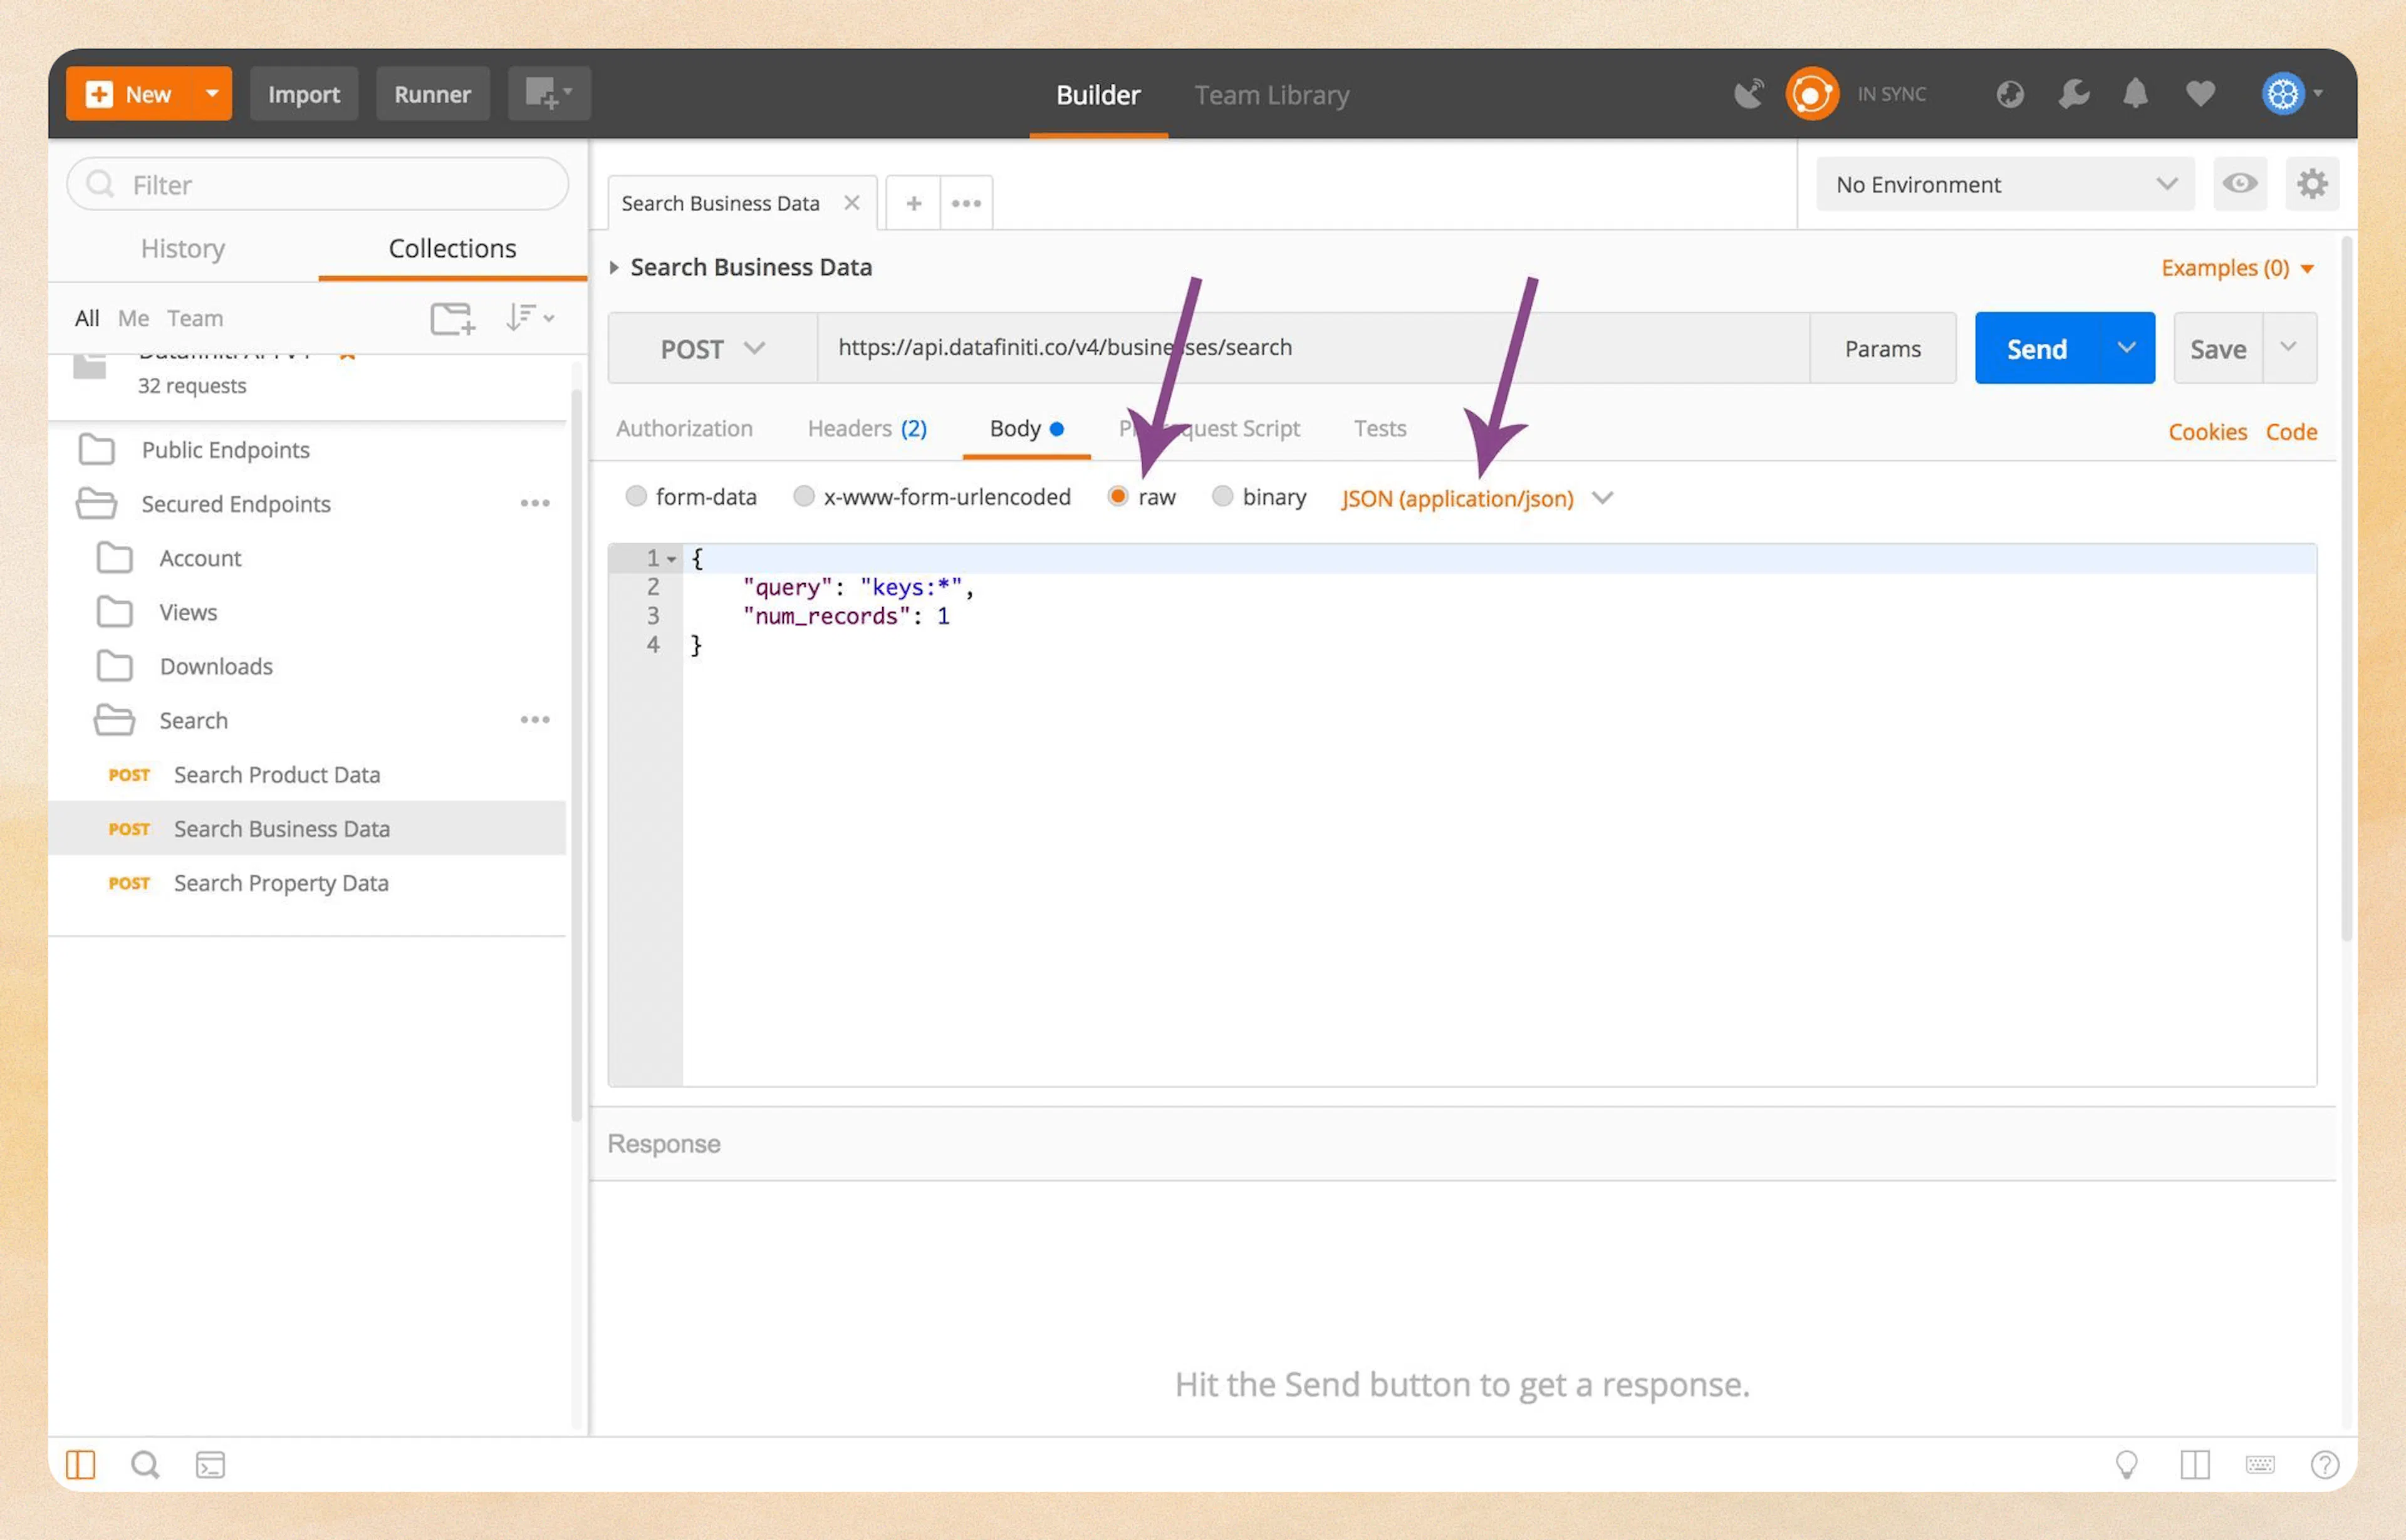2406x1540 pixels.
Task: Switch to the Team Library tab
Action: pyautogui.click(x=1271, y=94)
